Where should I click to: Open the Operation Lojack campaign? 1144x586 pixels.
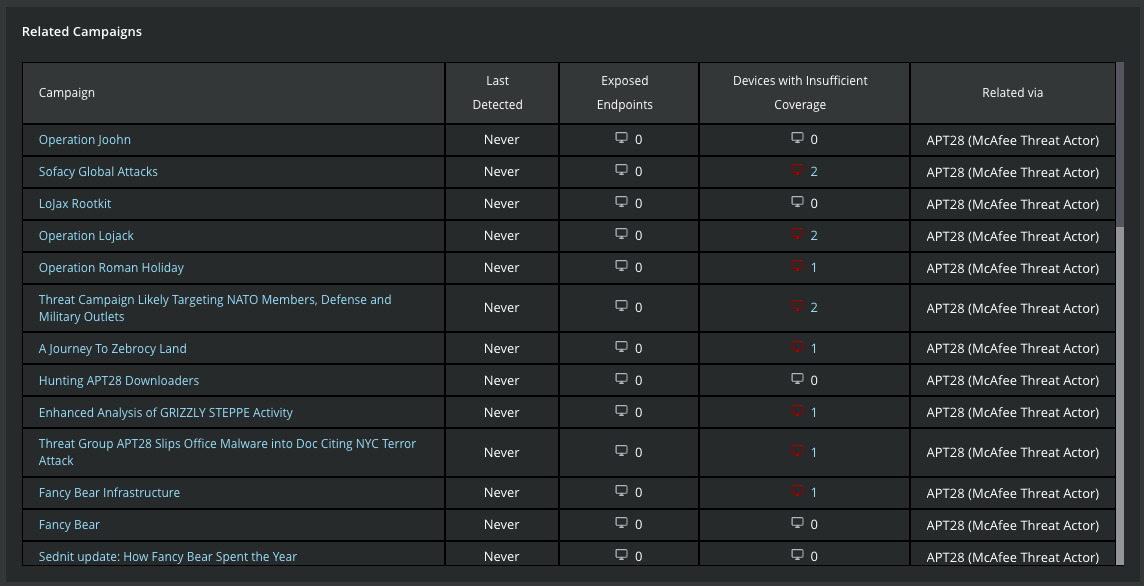[86, 236]
